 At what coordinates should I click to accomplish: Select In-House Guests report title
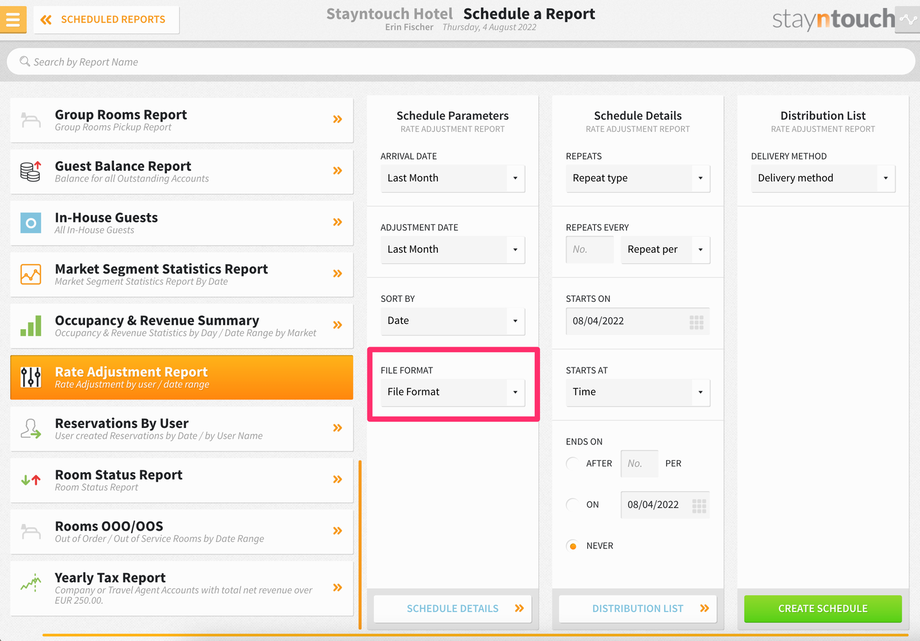106,217
